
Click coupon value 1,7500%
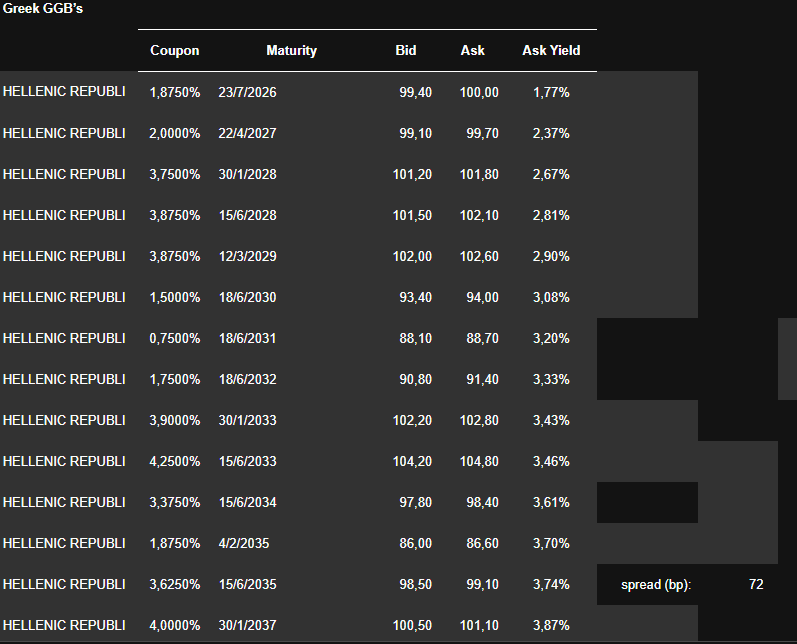coord(174,379)
